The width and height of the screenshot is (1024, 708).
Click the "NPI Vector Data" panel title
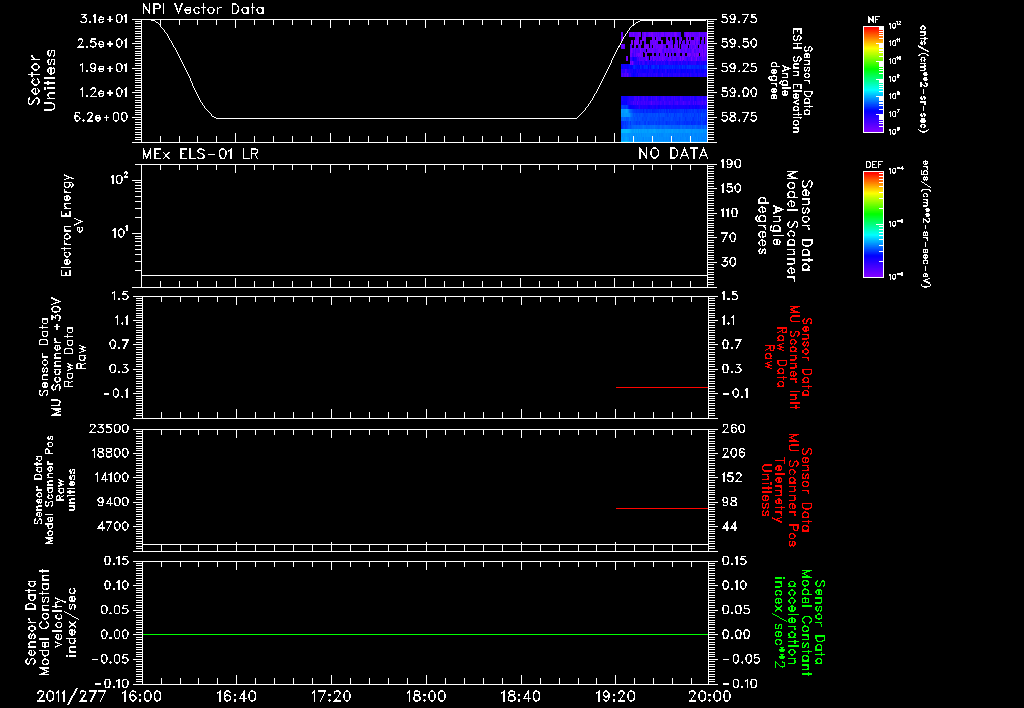coord(203,9)
